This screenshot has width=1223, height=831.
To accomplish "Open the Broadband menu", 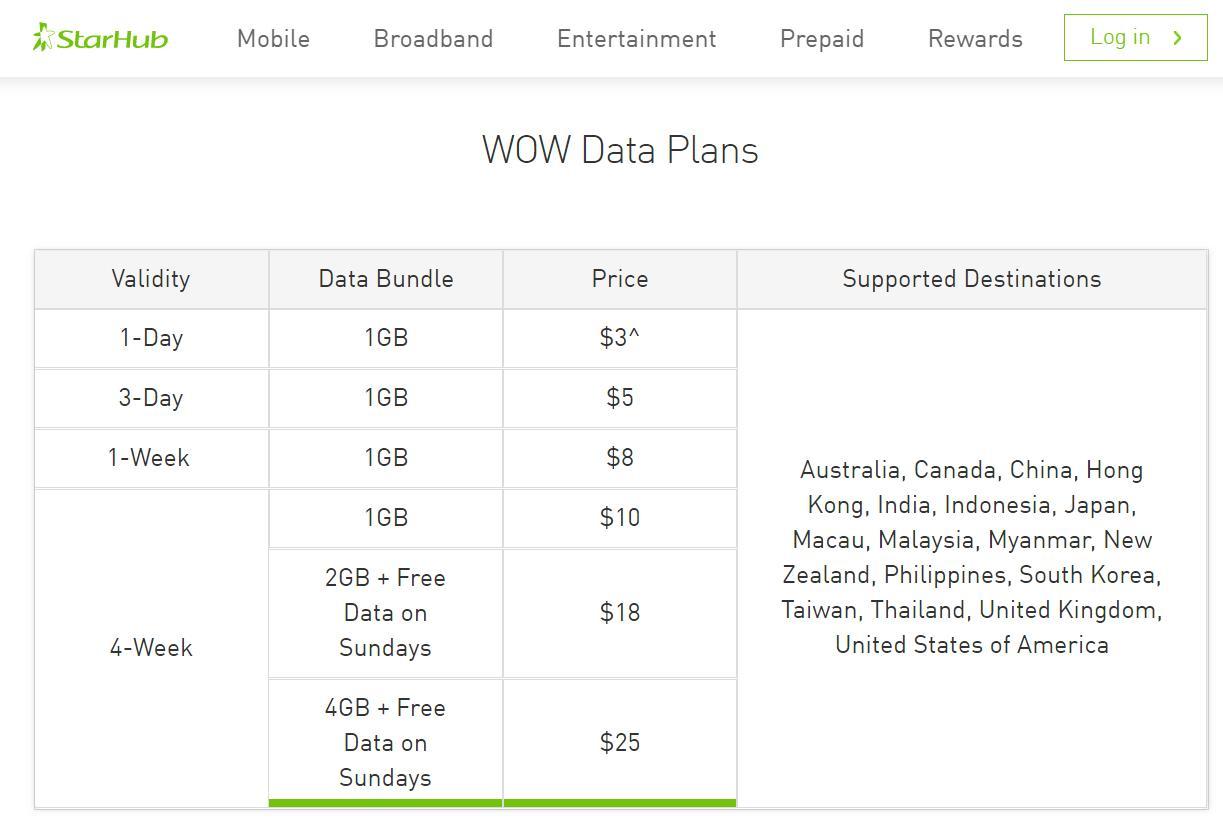I will click(433, 39).
